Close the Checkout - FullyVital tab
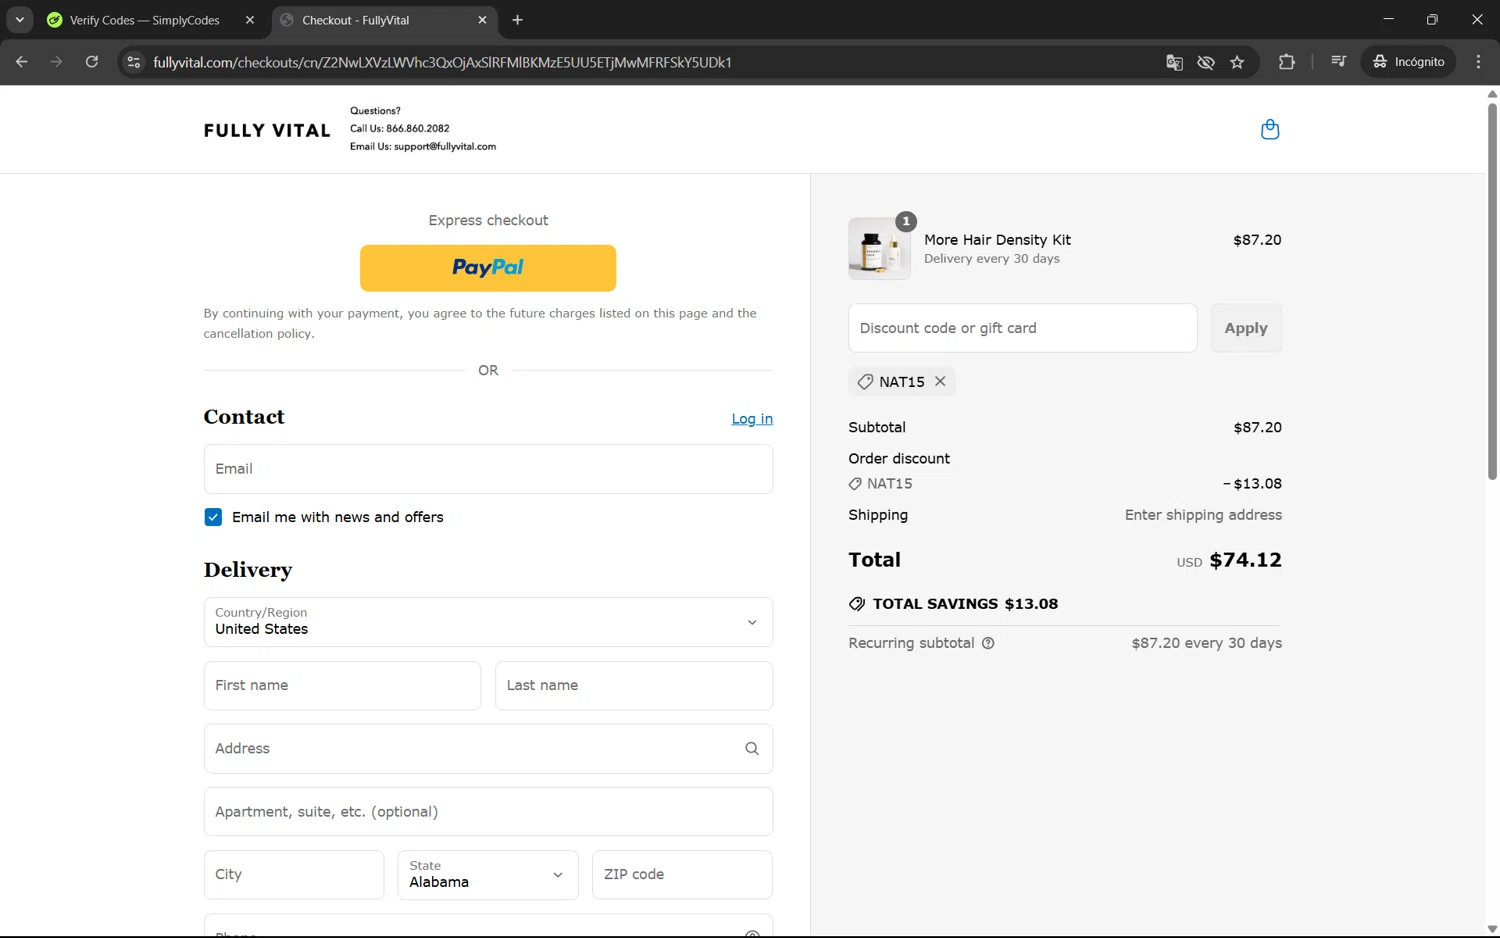 pos(482,20)
